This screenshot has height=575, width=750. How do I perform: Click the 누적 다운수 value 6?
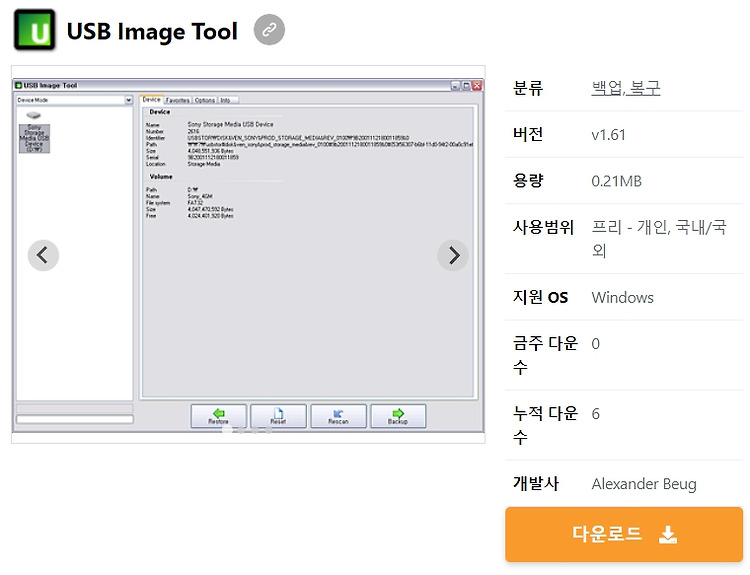[x=596, y=414]
